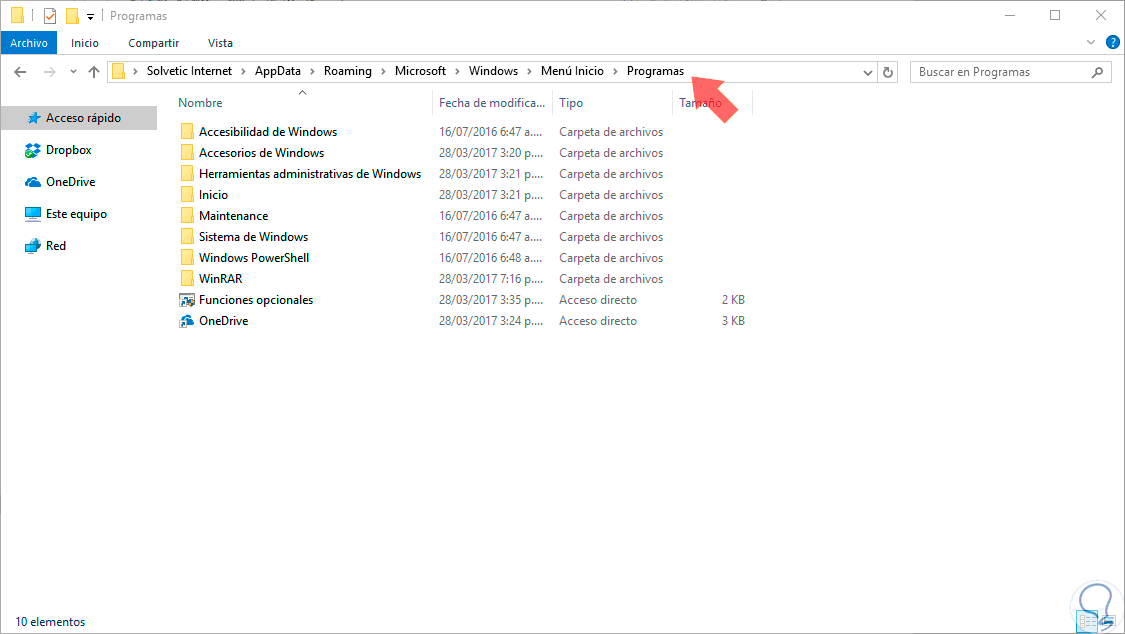Click the Windows PowerShell date 16/07/2016 6:48
The image size is (1125, 634).
click(x=491, y=257)
